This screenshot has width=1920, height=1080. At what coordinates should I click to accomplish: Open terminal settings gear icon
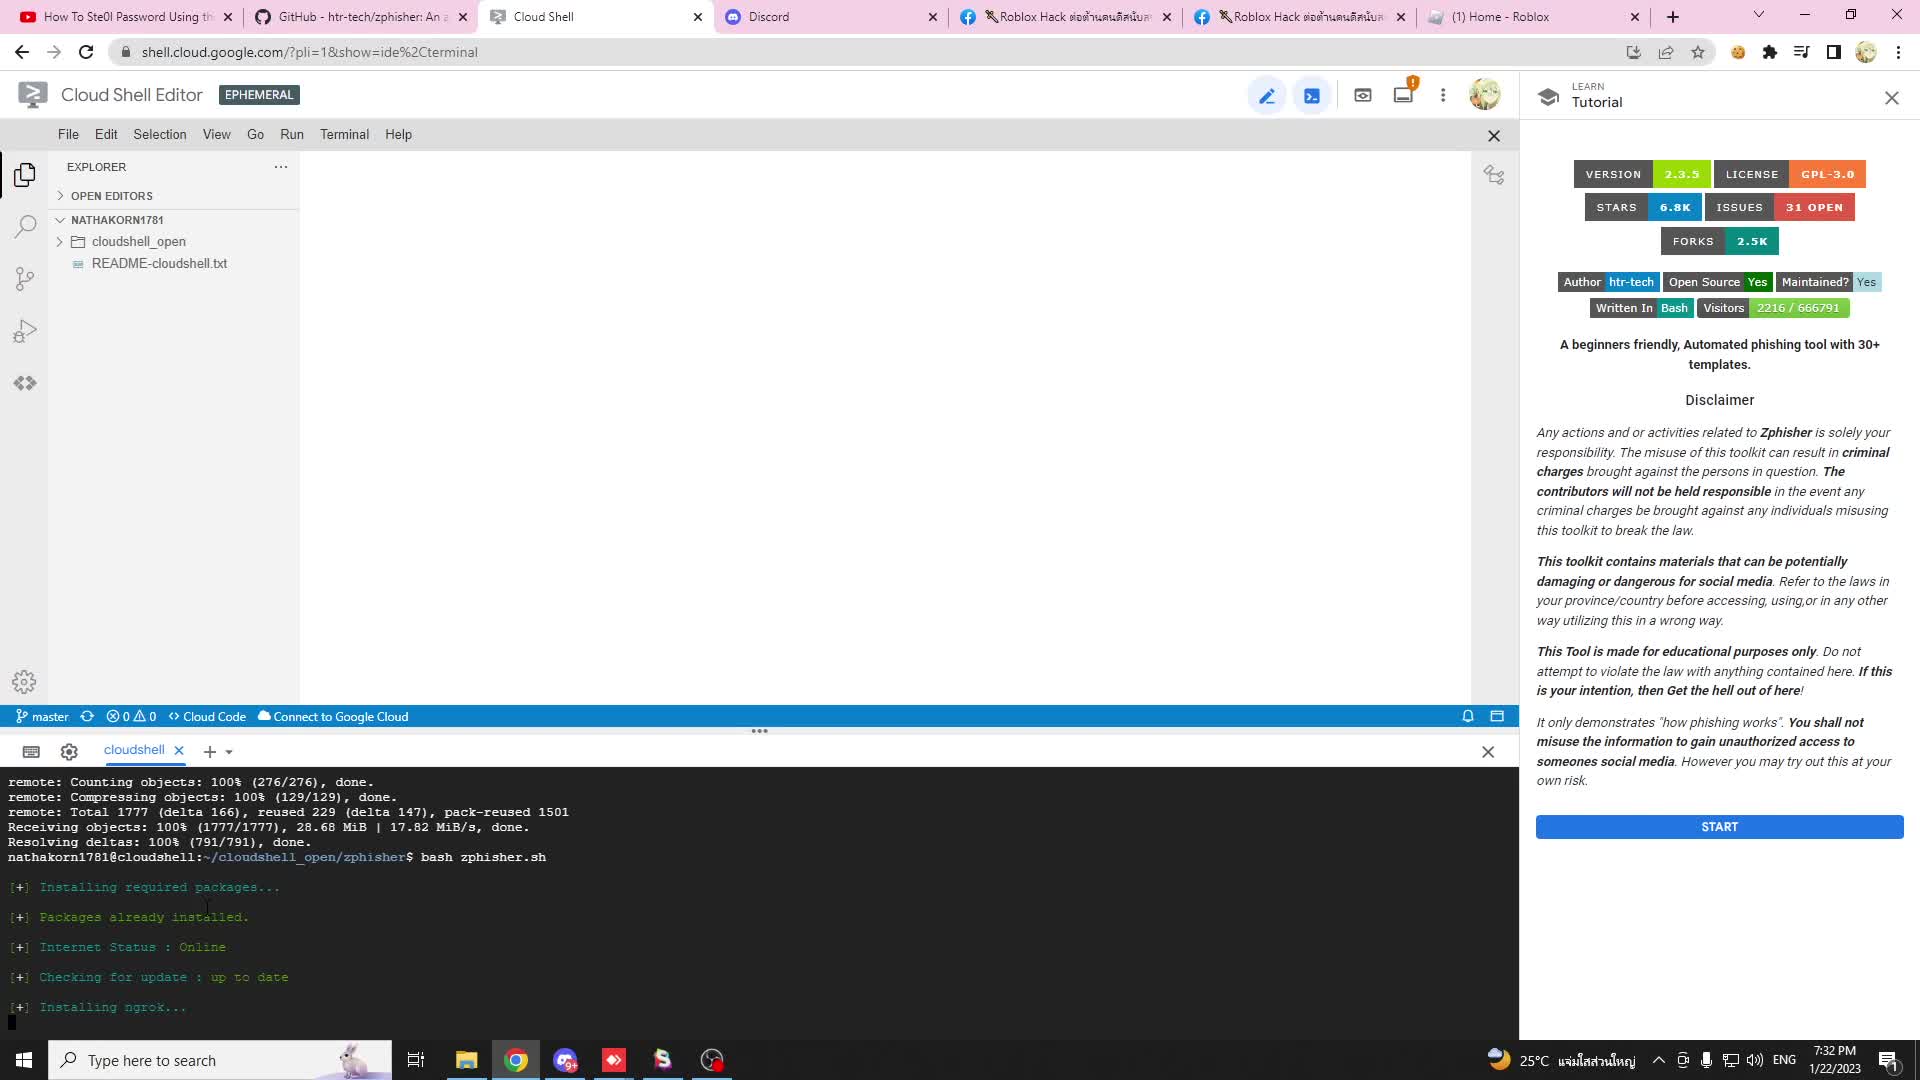(x=69, y=752)
